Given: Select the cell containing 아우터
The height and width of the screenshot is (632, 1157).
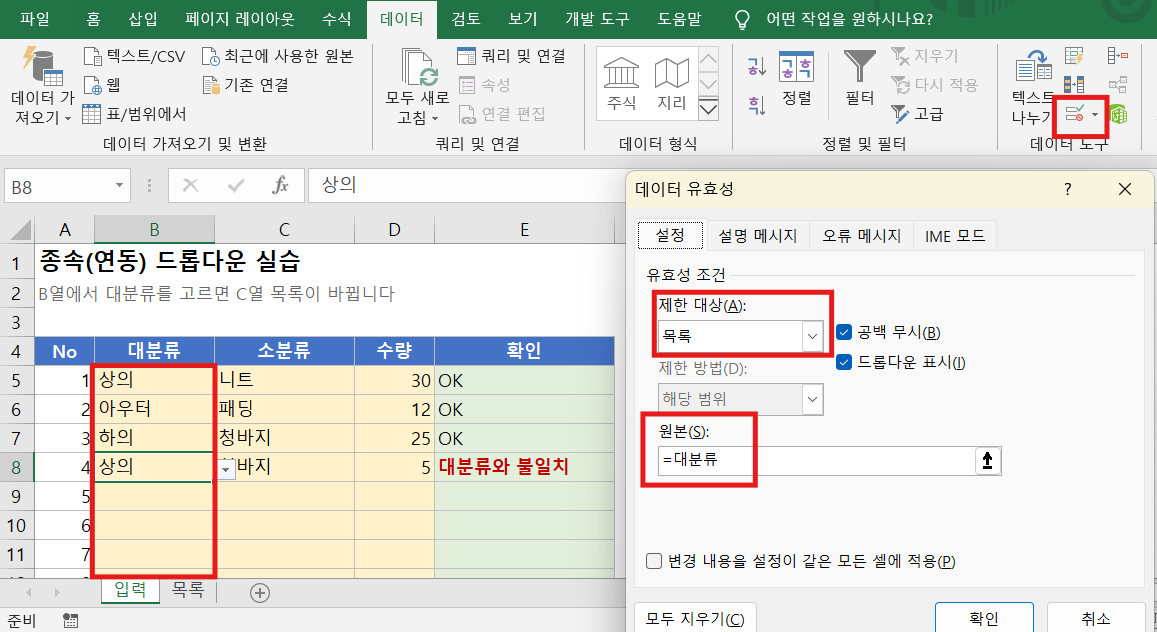Looking at the screenshot, I should coord(154,409).
